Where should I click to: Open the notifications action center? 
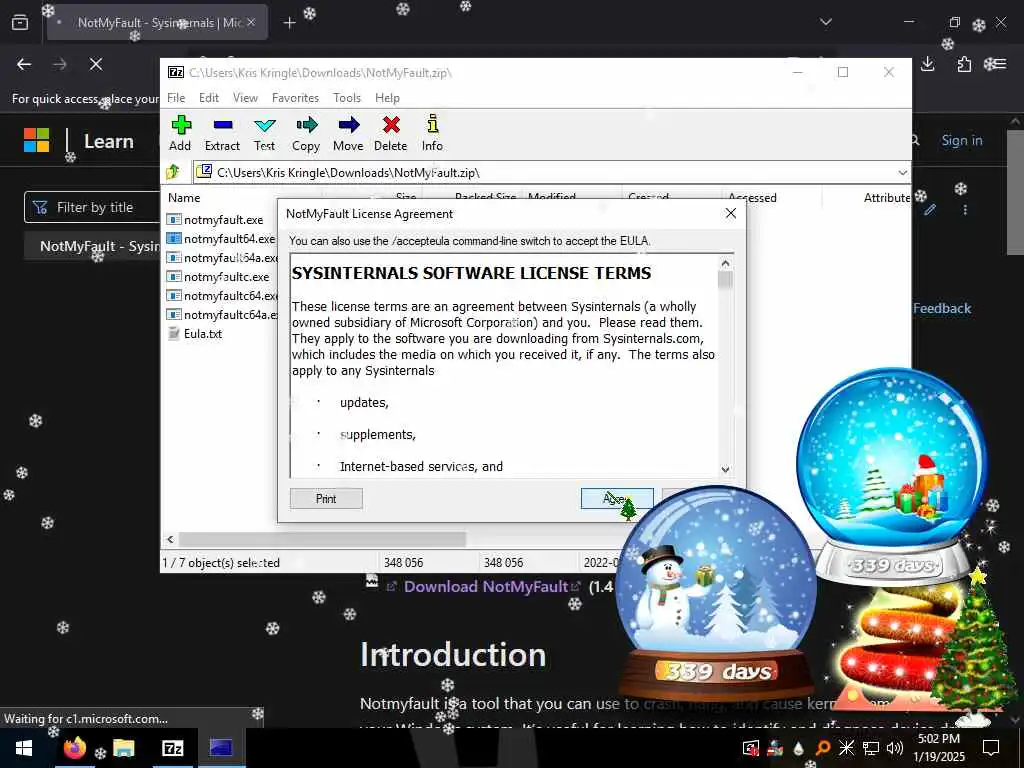(x=991, y=748)
